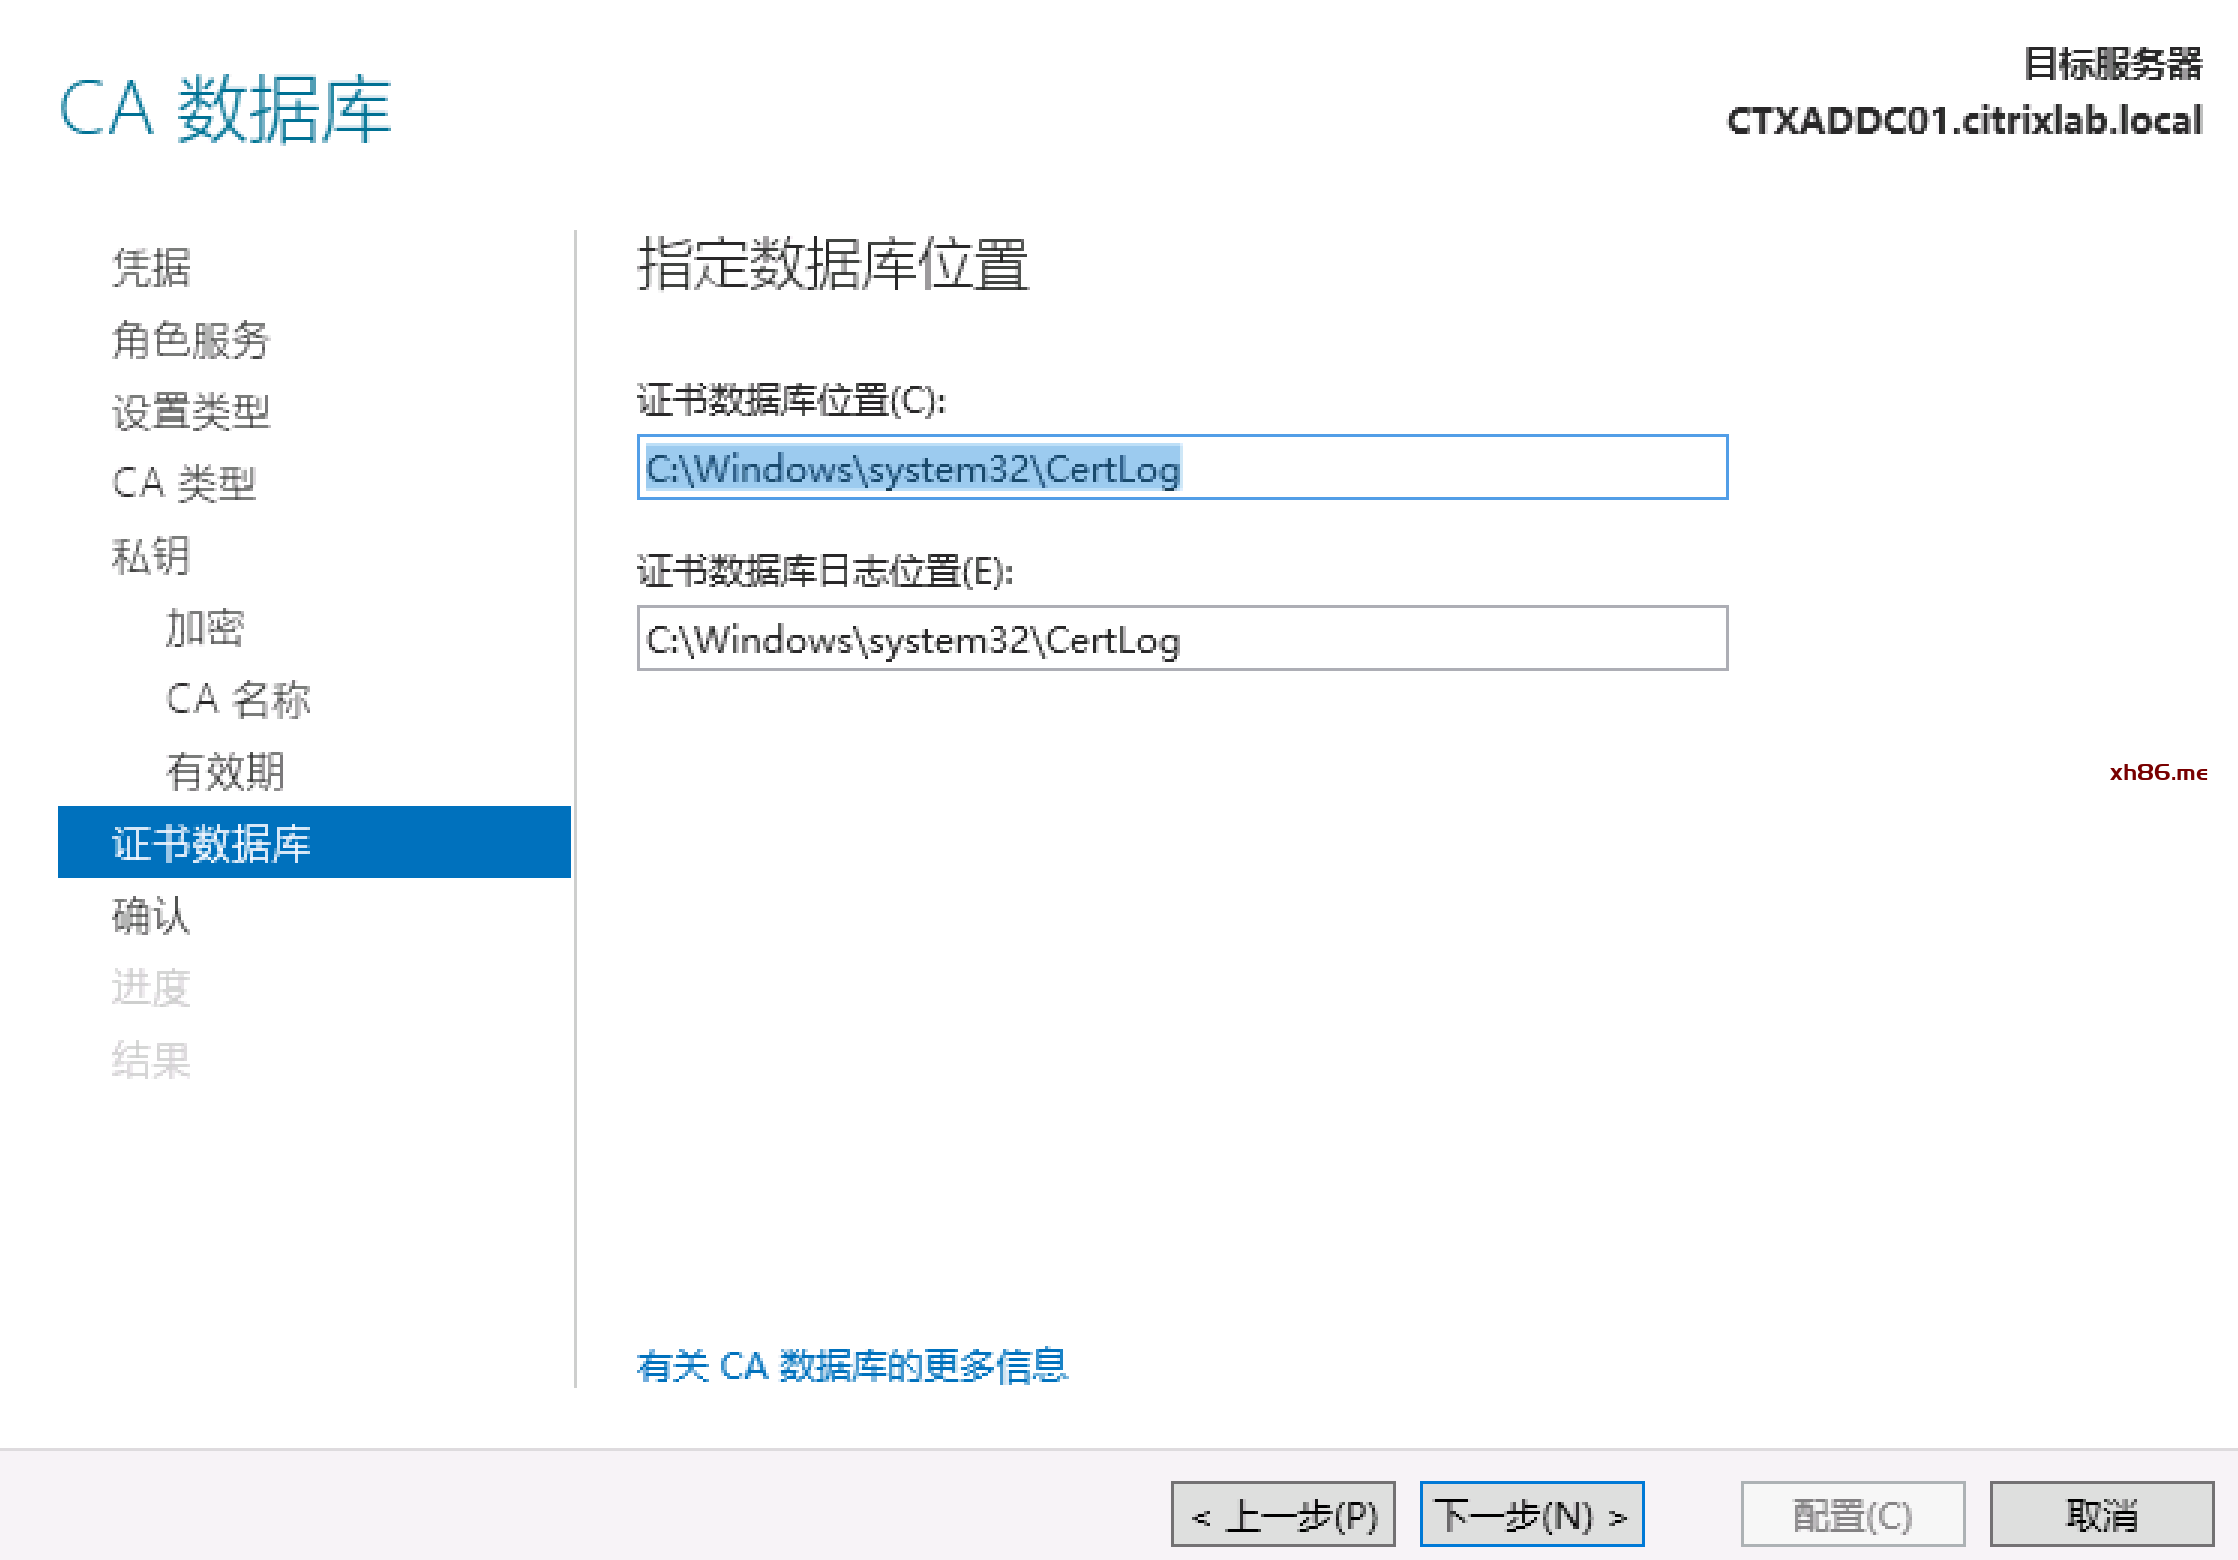Viewport: 2238px width, 1560px height.
Task: Select the CA 类型 step
Action: (x=184, y=484)
